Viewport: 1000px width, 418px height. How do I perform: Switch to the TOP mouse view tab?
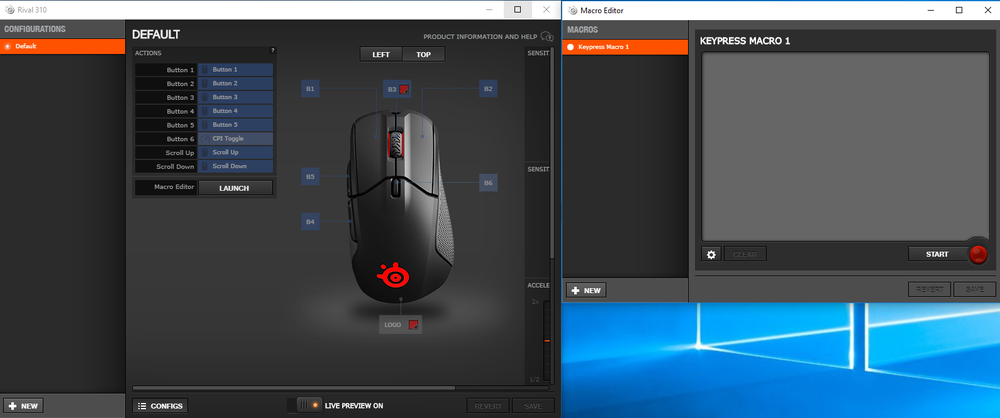424,54
